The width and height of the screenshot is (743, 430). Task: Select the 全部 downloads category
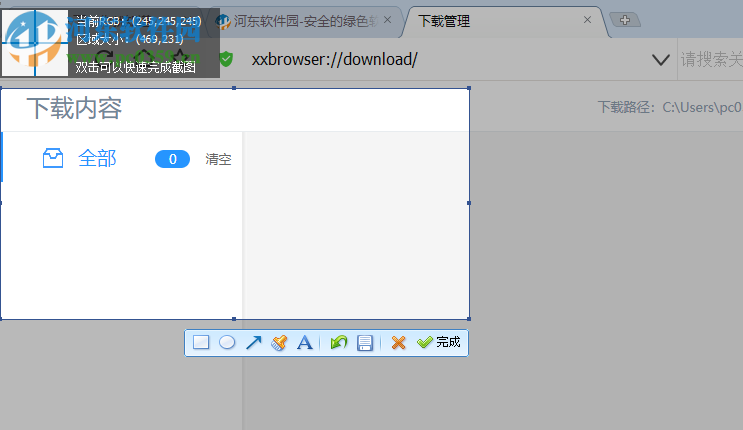(97, 158)
